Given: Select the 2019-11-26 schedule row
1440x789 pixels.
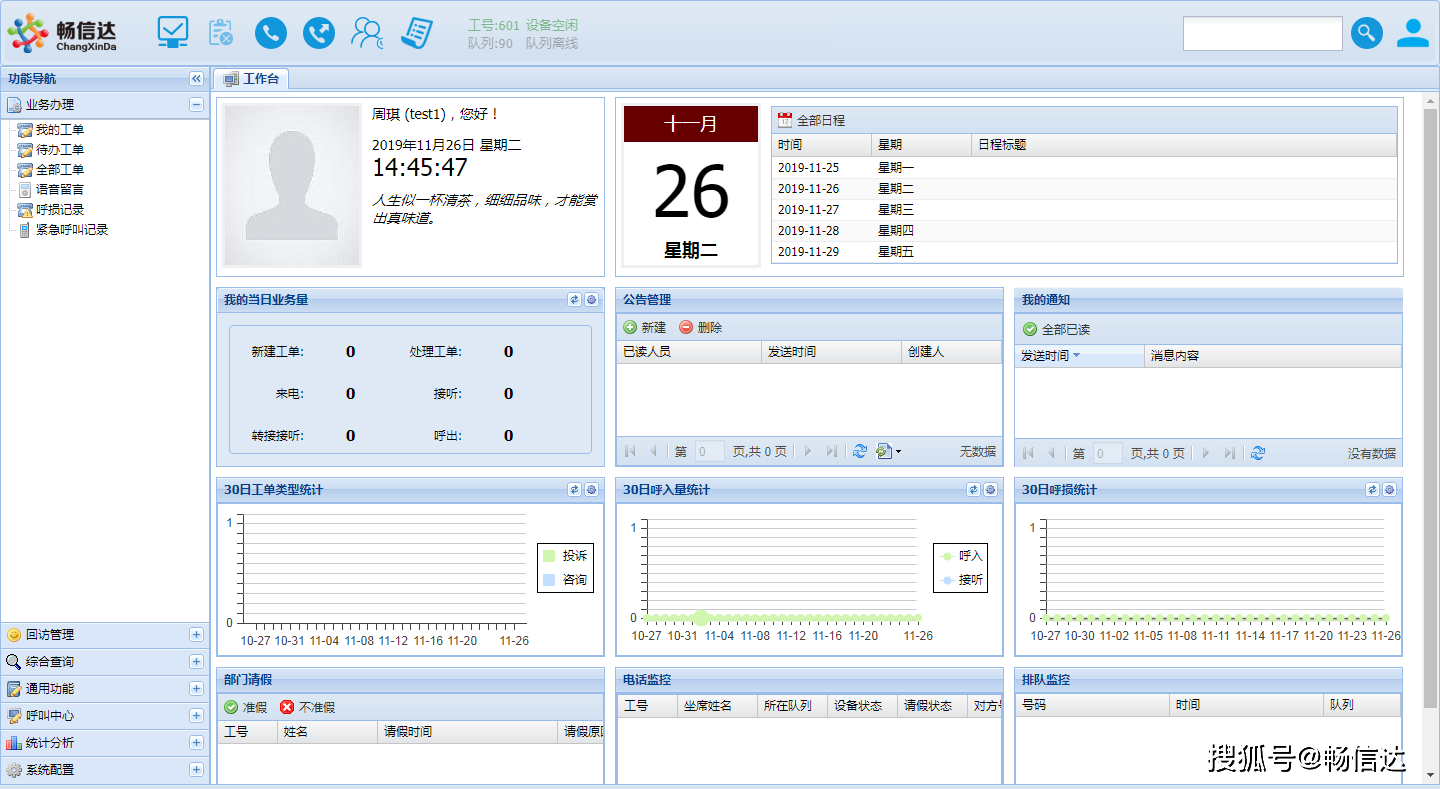Looking at the screenshot, I should pyautogui.click(x=1084, y=189).
